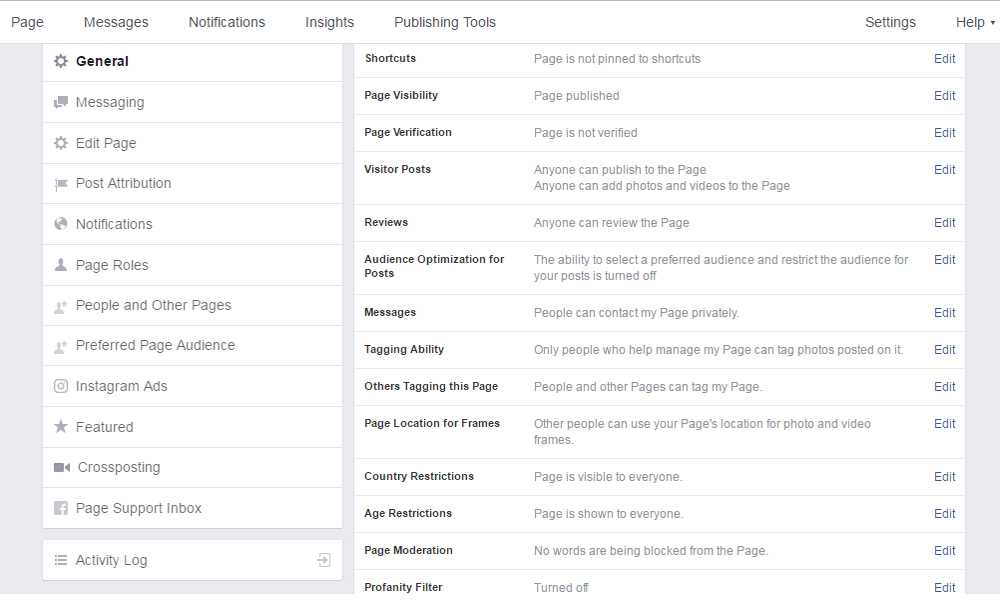
Task: Open Edit Page settings section
Action: point(193,143)
